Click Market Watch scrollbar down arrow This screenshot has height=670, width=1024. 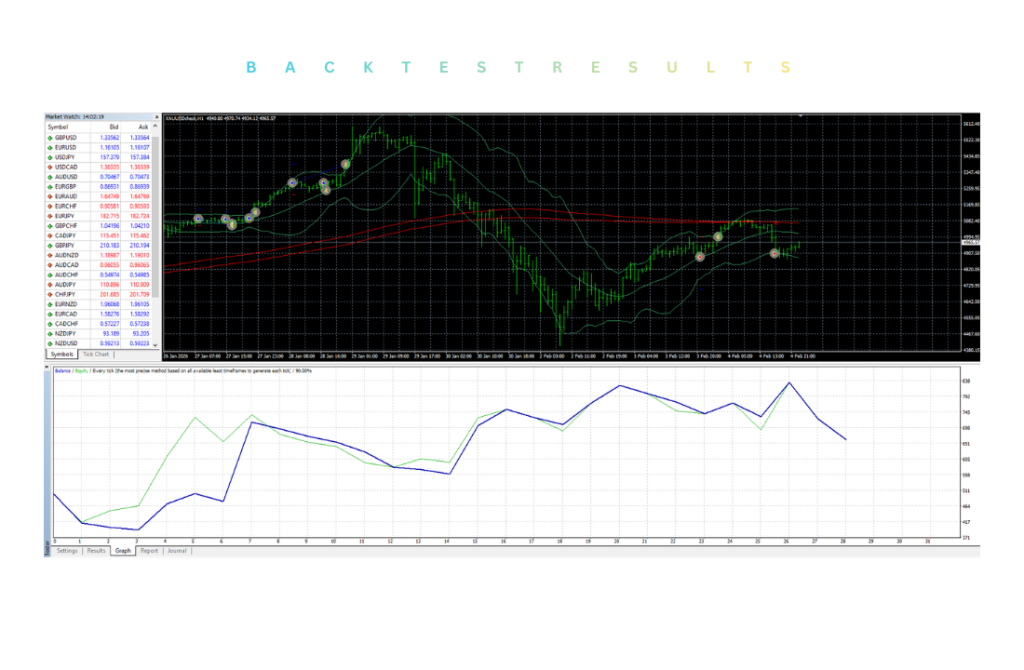pyautogui.click(x=155, y=344)
